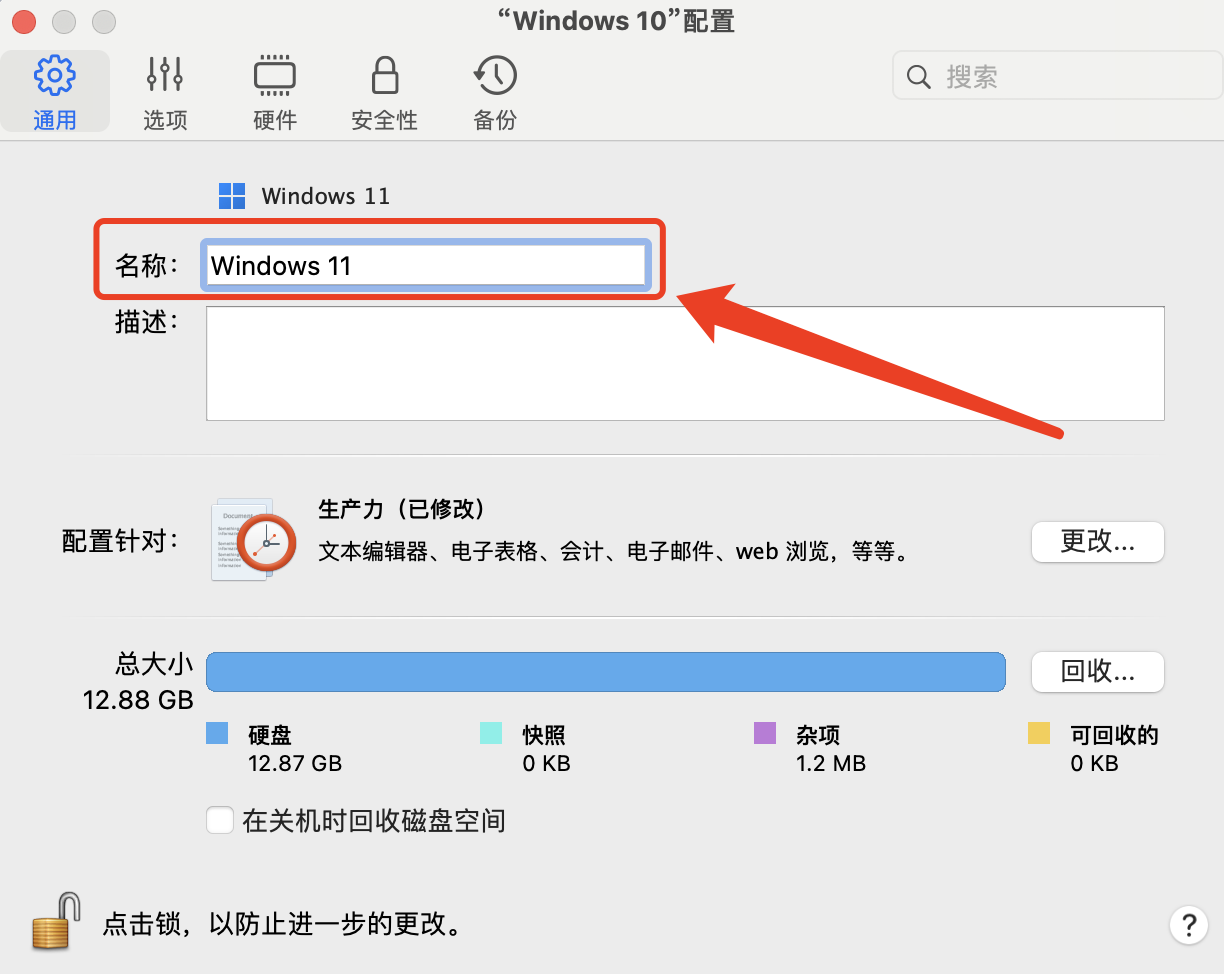The height and width of the screenshot is (974, 1224).
Task: Click the 0 KB value under 快照
Action: tap(546, 764)
